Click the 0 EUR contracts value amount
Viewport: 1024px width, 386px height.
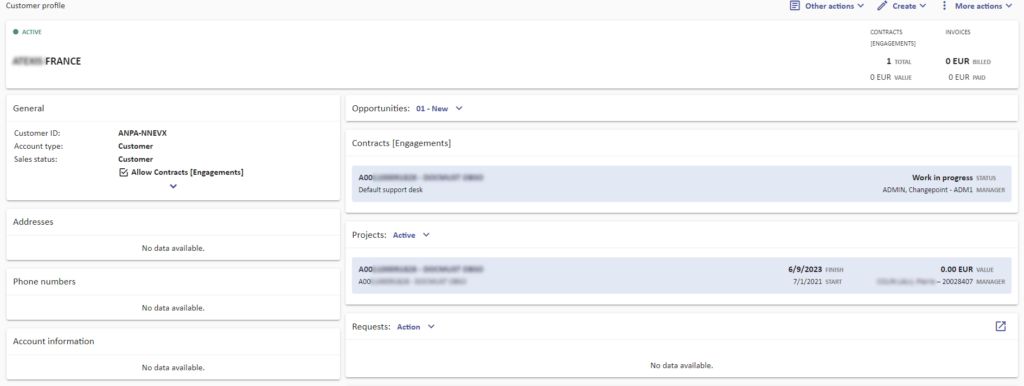pyautogui.click(x=880, y=77)
